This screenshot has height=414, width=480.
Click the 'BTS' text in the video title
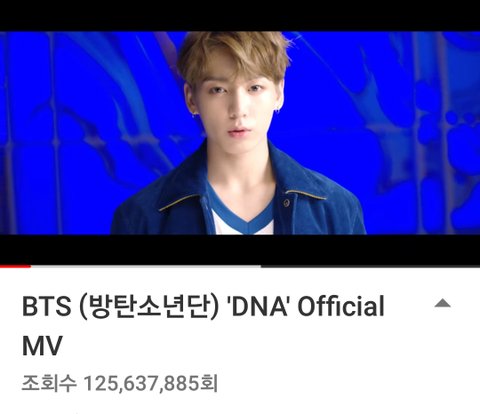point(47,307)
